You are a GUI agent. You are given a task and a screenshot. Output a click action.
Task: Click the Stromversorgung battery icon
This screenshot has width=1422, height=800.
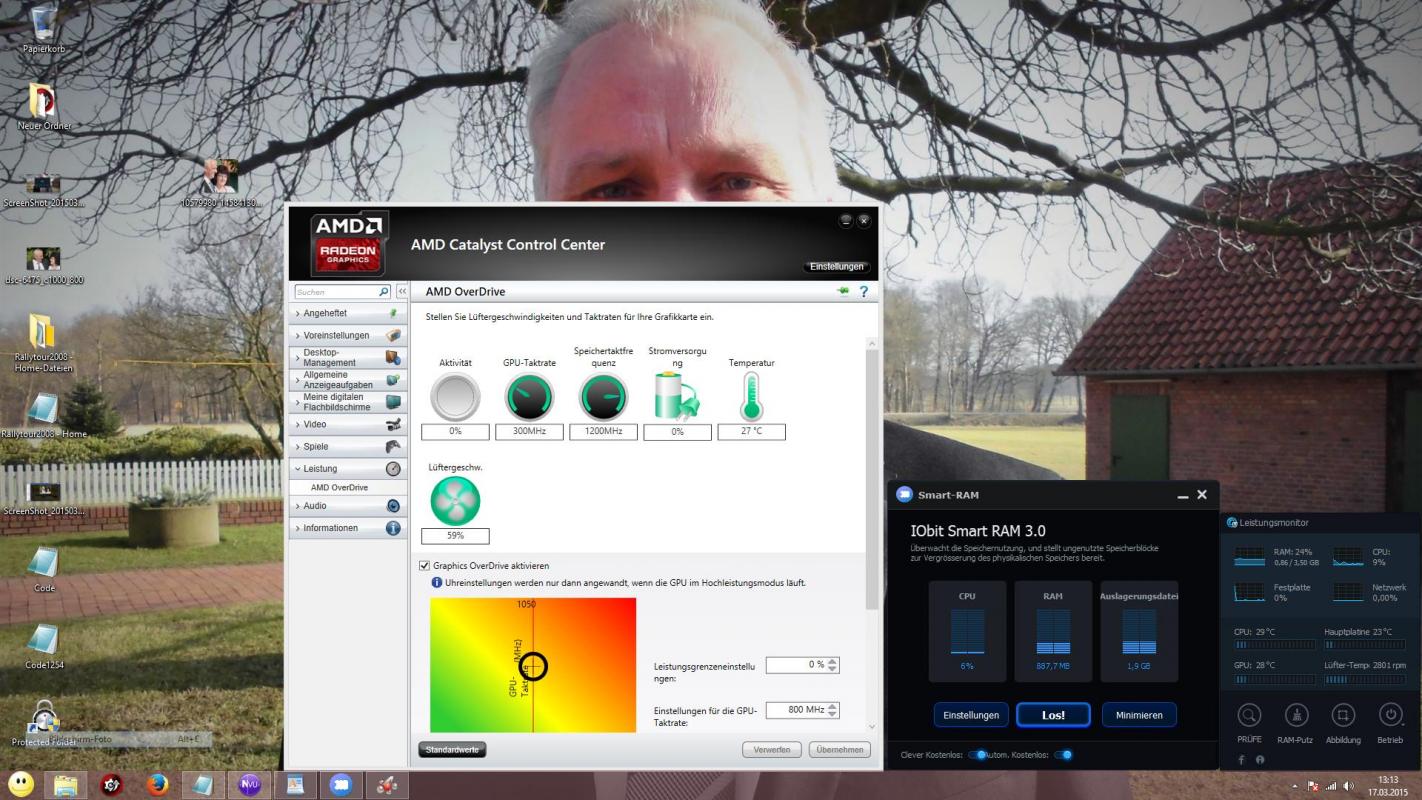pos(677,396)
